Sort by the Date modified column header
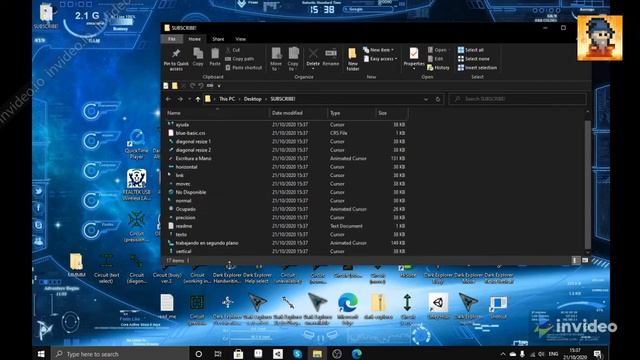Image resolution: width=640 pixels, height=360 pixels. [x=298, y=113]
